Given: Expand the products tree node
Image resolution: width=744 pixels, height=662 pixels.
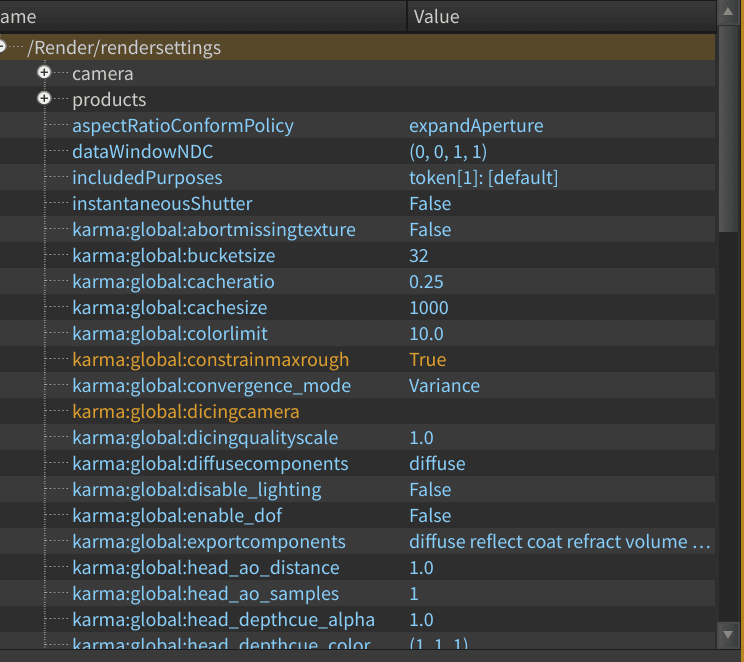Looking at the screenshot, I should [x=44, y=98].
